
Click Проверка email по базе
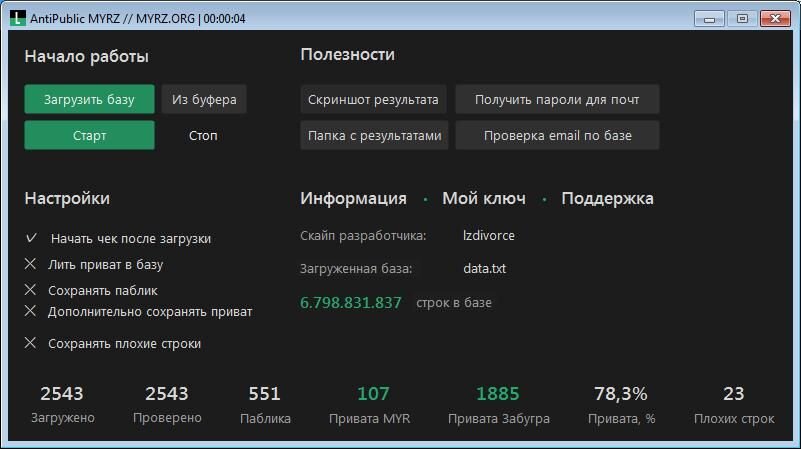tap(557, 135)
